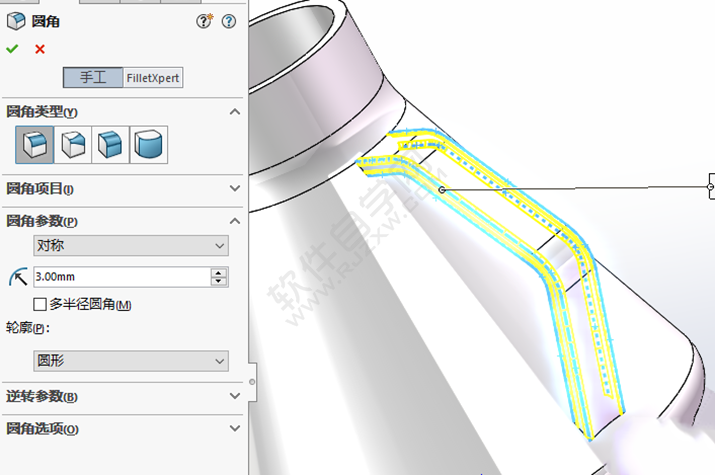Click the 3.00mm radius input field
Viewport: 715px width, 475px height.
[122, 277]
